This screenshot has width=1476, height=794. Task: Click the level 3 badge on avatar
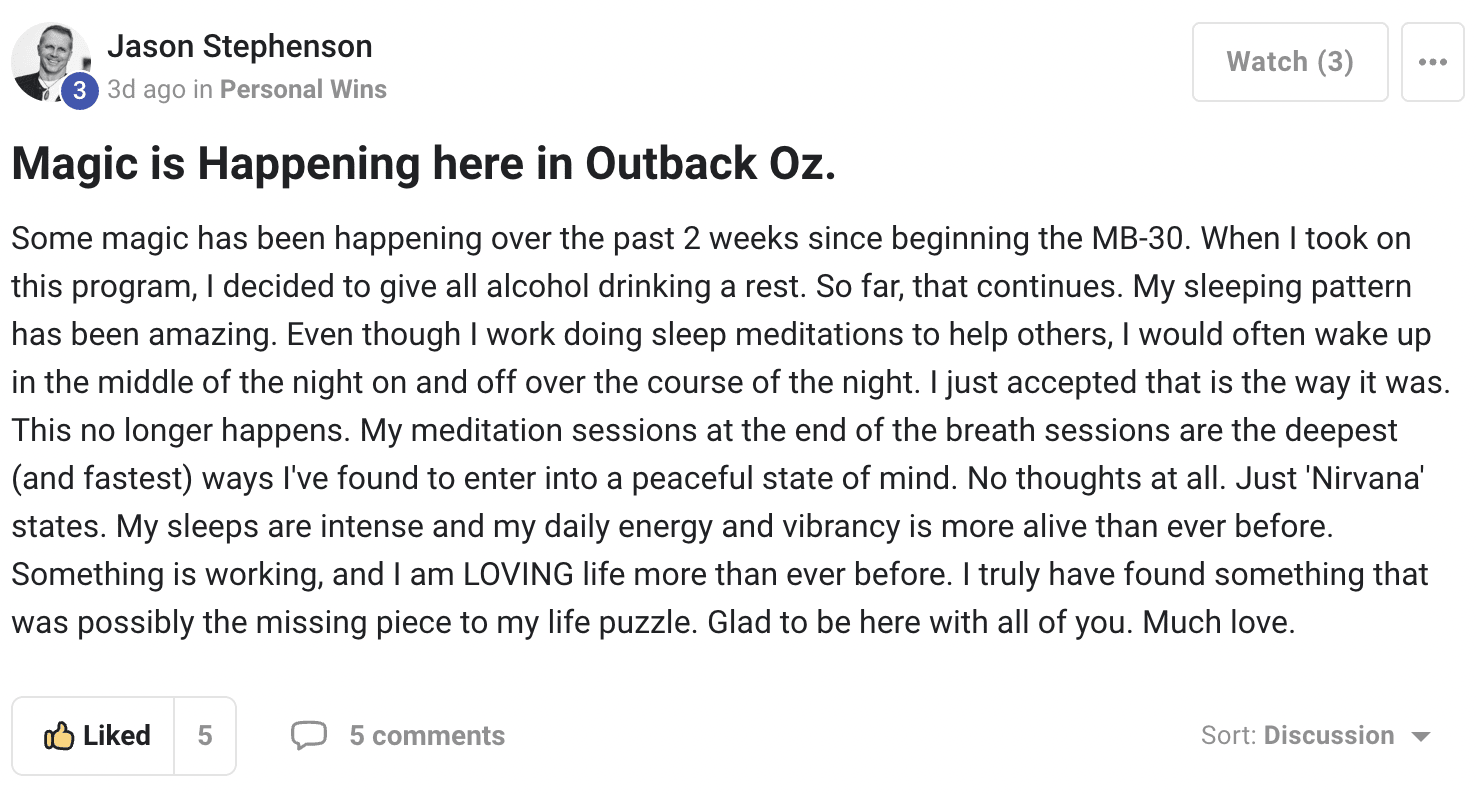[80, 91]
